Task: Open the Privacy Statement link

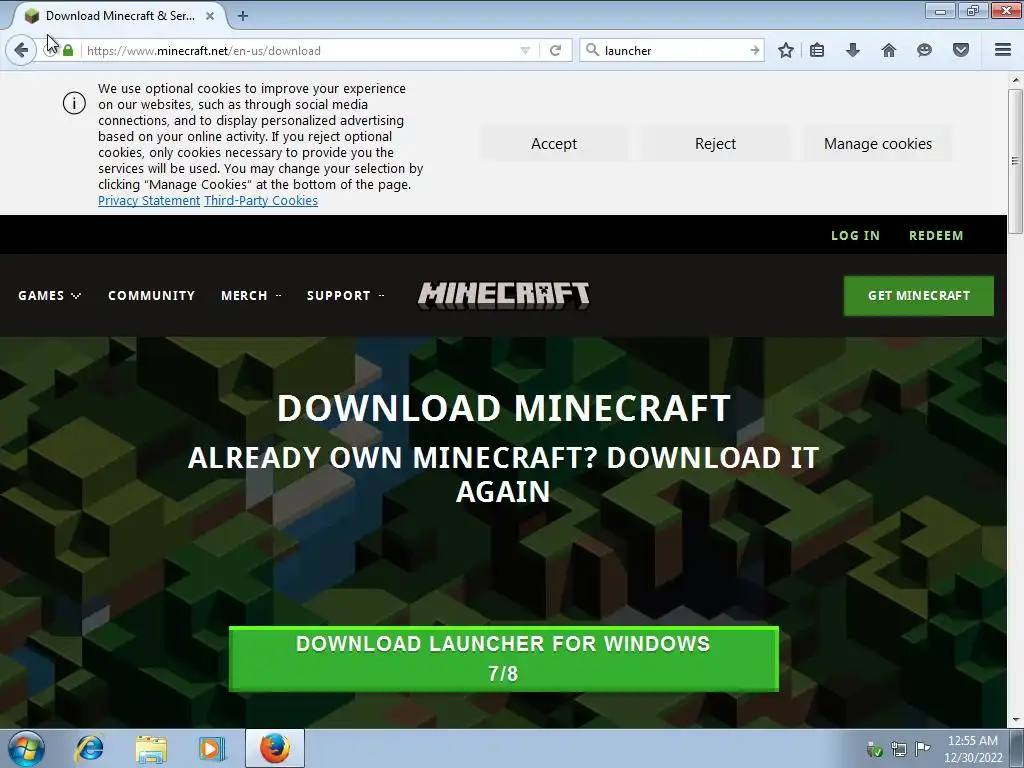Action: [x=149, y=200]
